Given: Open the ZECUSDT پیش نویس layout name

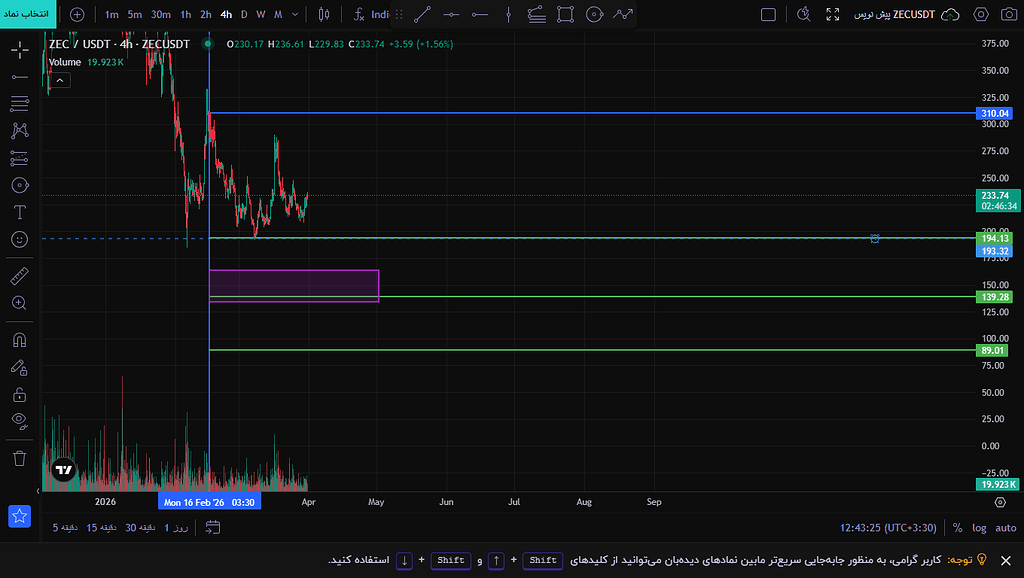Looking at the screenshot, I should point(895,14).
